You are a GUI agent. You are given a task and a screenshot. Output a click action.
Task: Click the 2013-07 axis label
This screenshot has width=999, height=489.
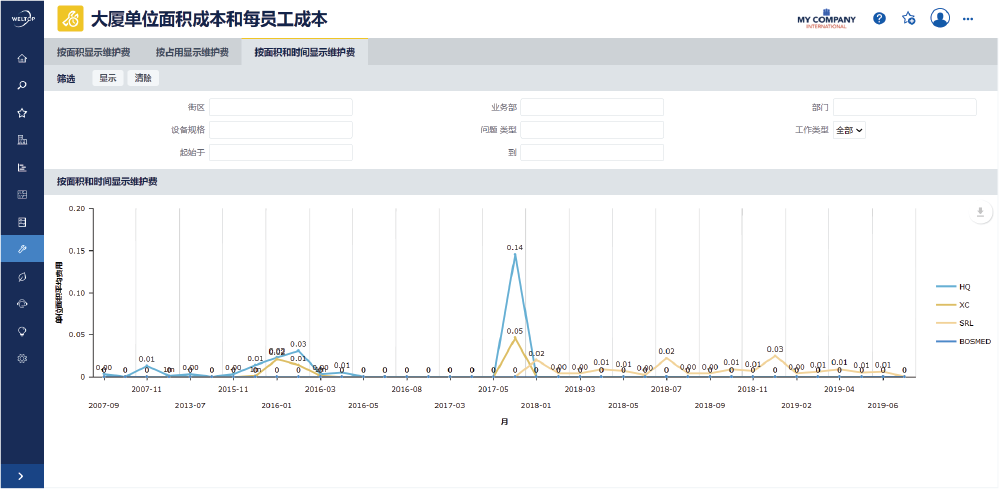coord(190,405)
